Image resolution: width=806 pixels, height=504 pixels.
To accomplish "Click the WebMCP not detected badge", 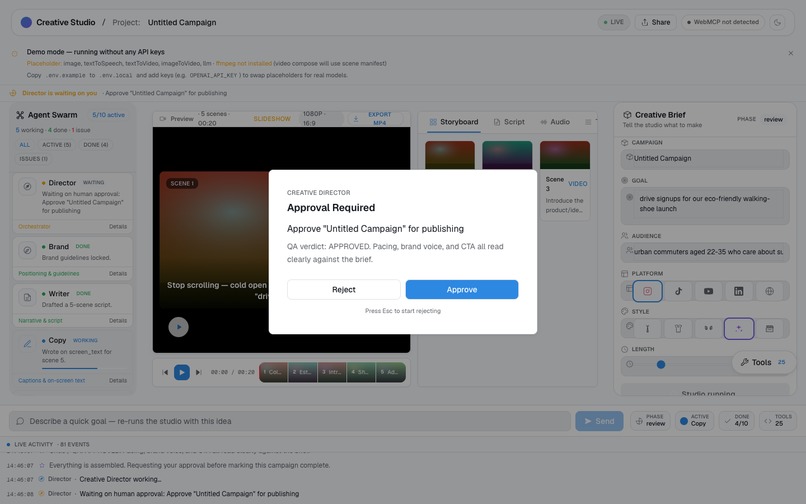I will click(x=723, y=22).
